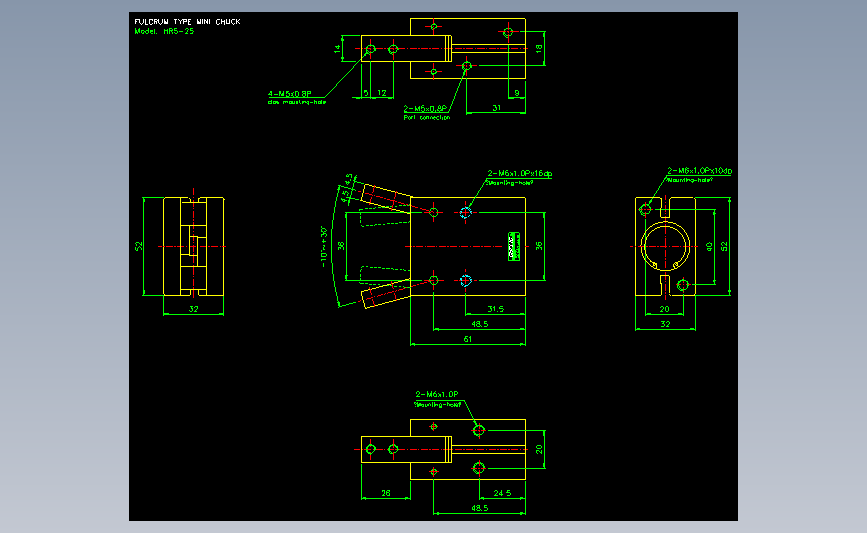867x533 pixels.
Task: Select the "Port connection" note text
Action: click(427, 118)
